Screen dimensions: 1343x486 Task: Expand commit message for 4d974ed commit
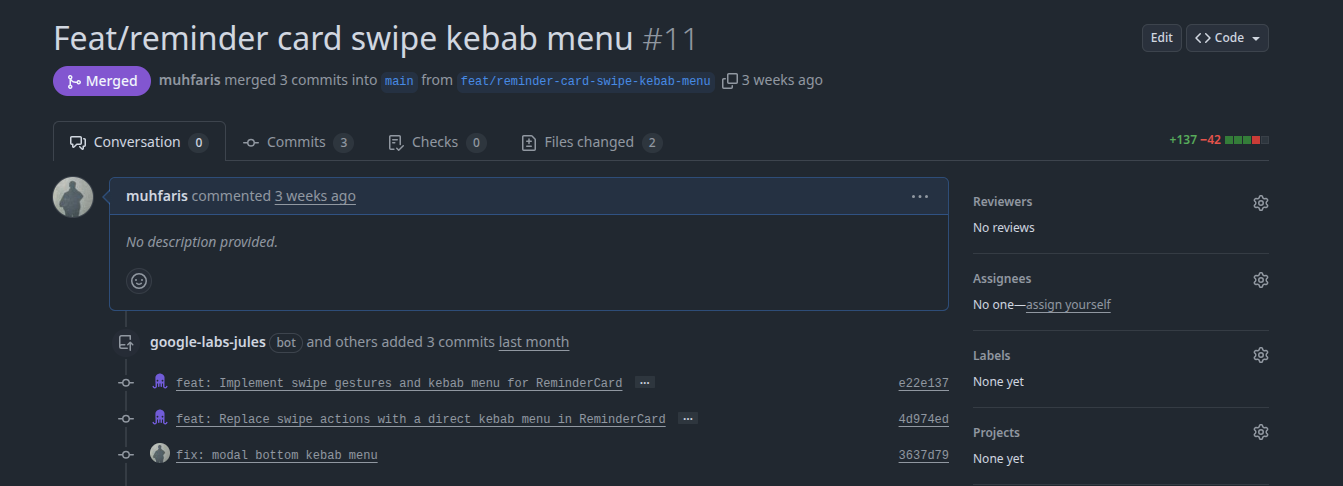click(687, 419)
